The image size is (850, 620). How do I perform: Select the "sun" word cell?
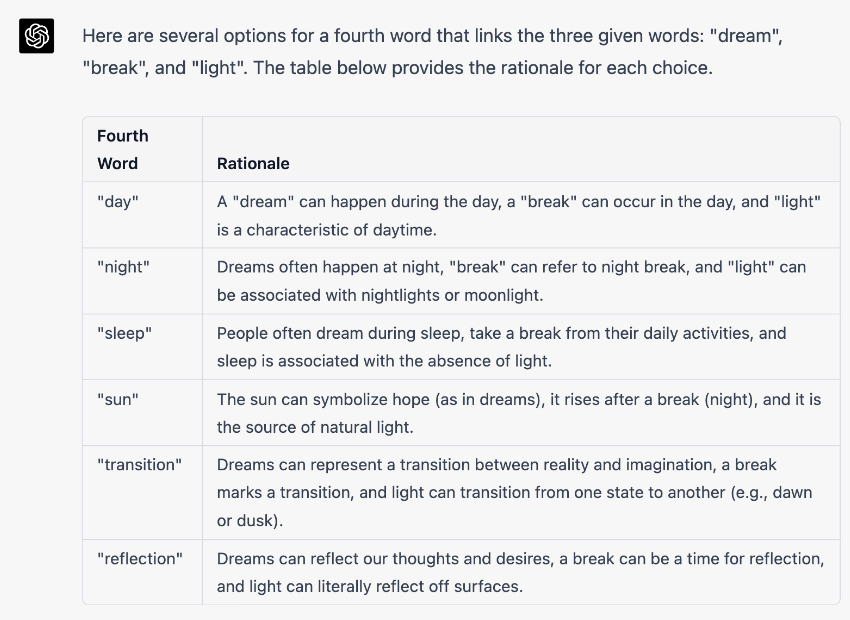(x=118, y=400)
